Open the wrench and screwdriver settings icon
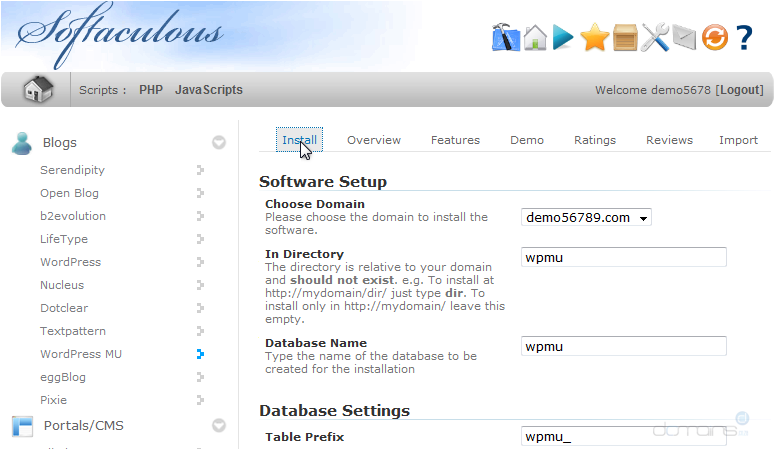 655,38
